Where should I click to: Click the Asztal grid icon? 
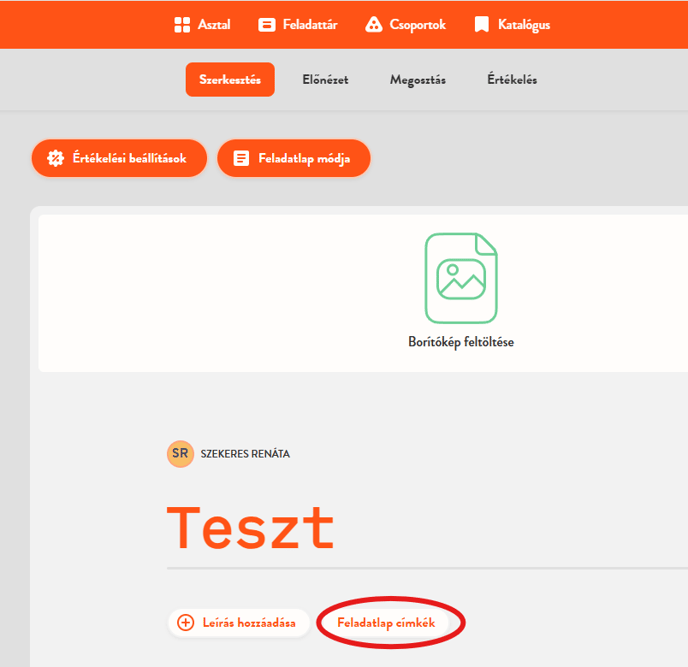tap(181, 25)
